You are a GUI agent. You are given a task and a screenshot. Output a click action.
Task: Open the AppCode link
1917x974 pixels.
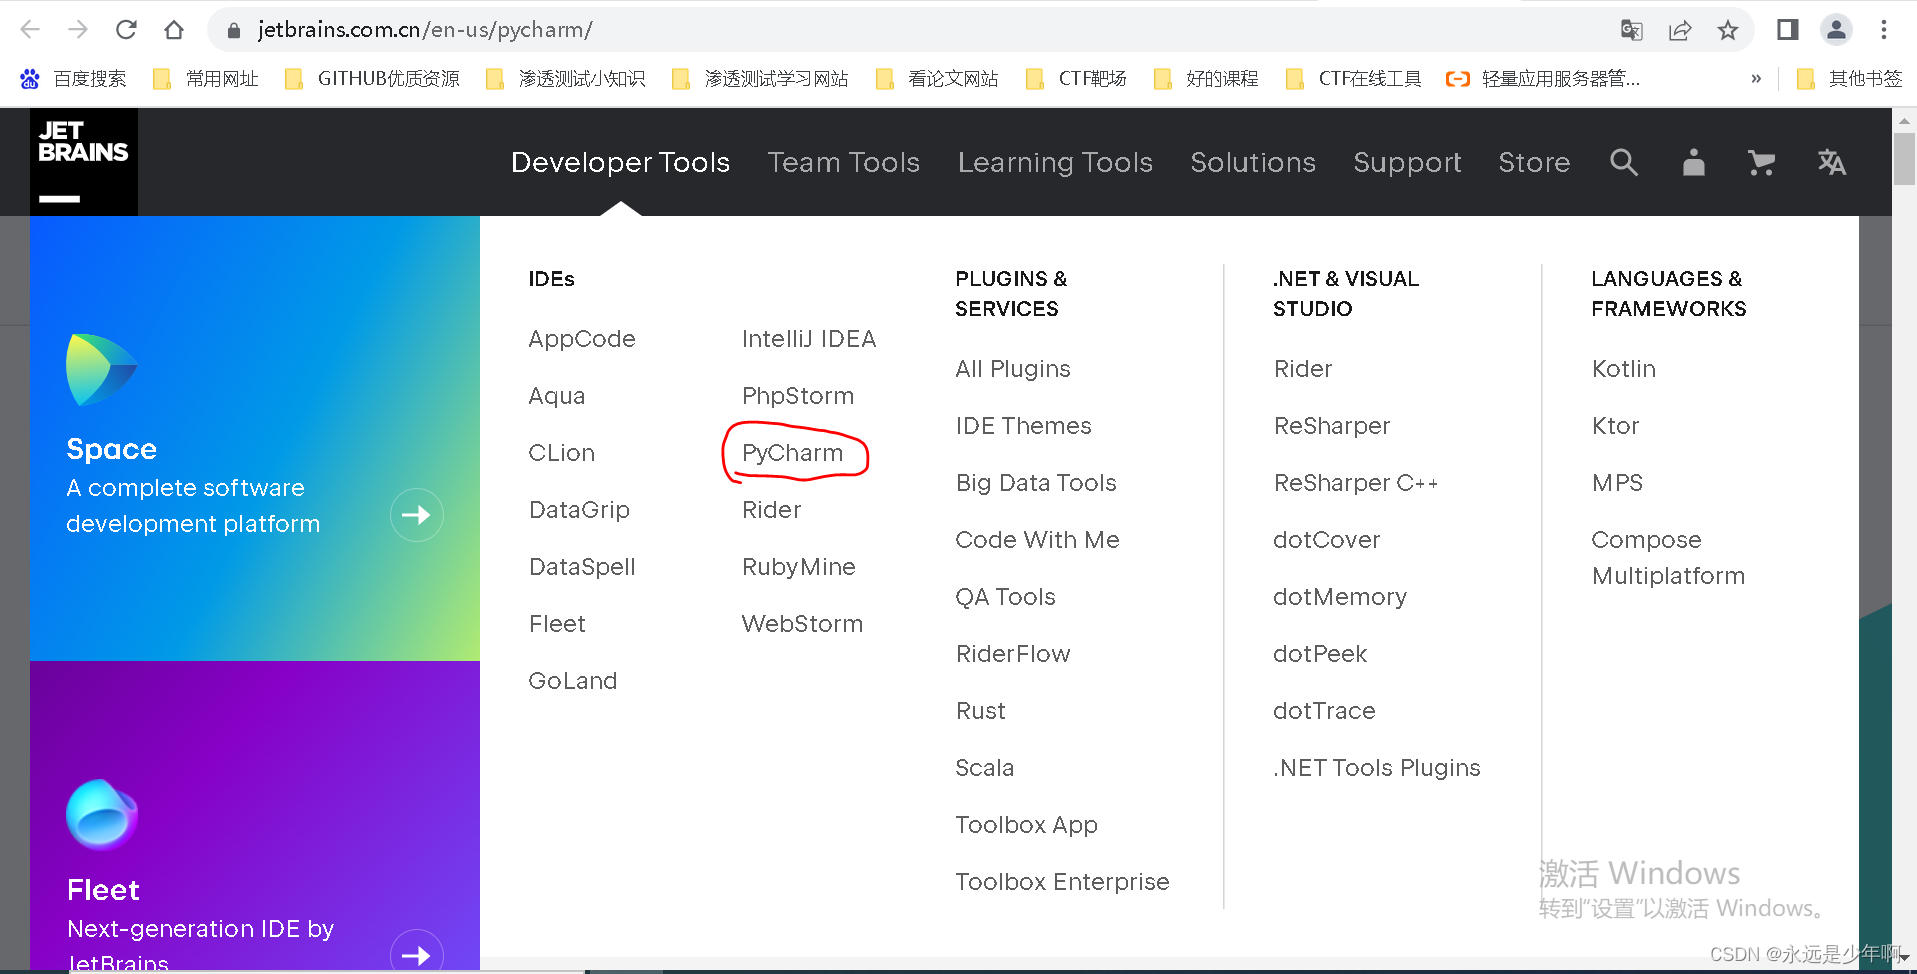[582, 339]
